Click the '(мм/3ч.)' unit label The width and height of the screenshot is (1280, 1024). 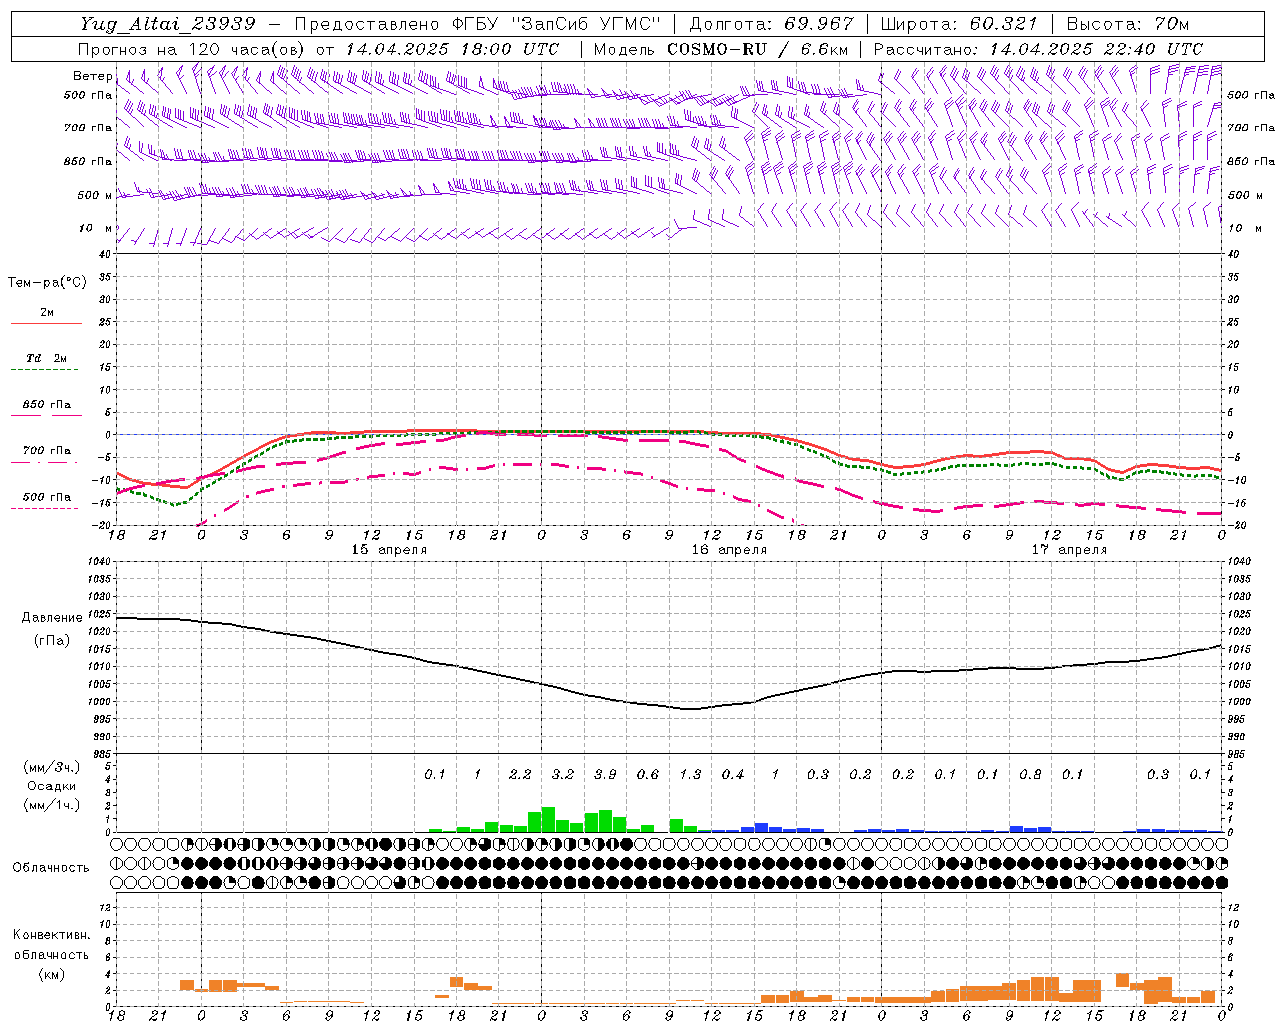click(x=52, y=767)
